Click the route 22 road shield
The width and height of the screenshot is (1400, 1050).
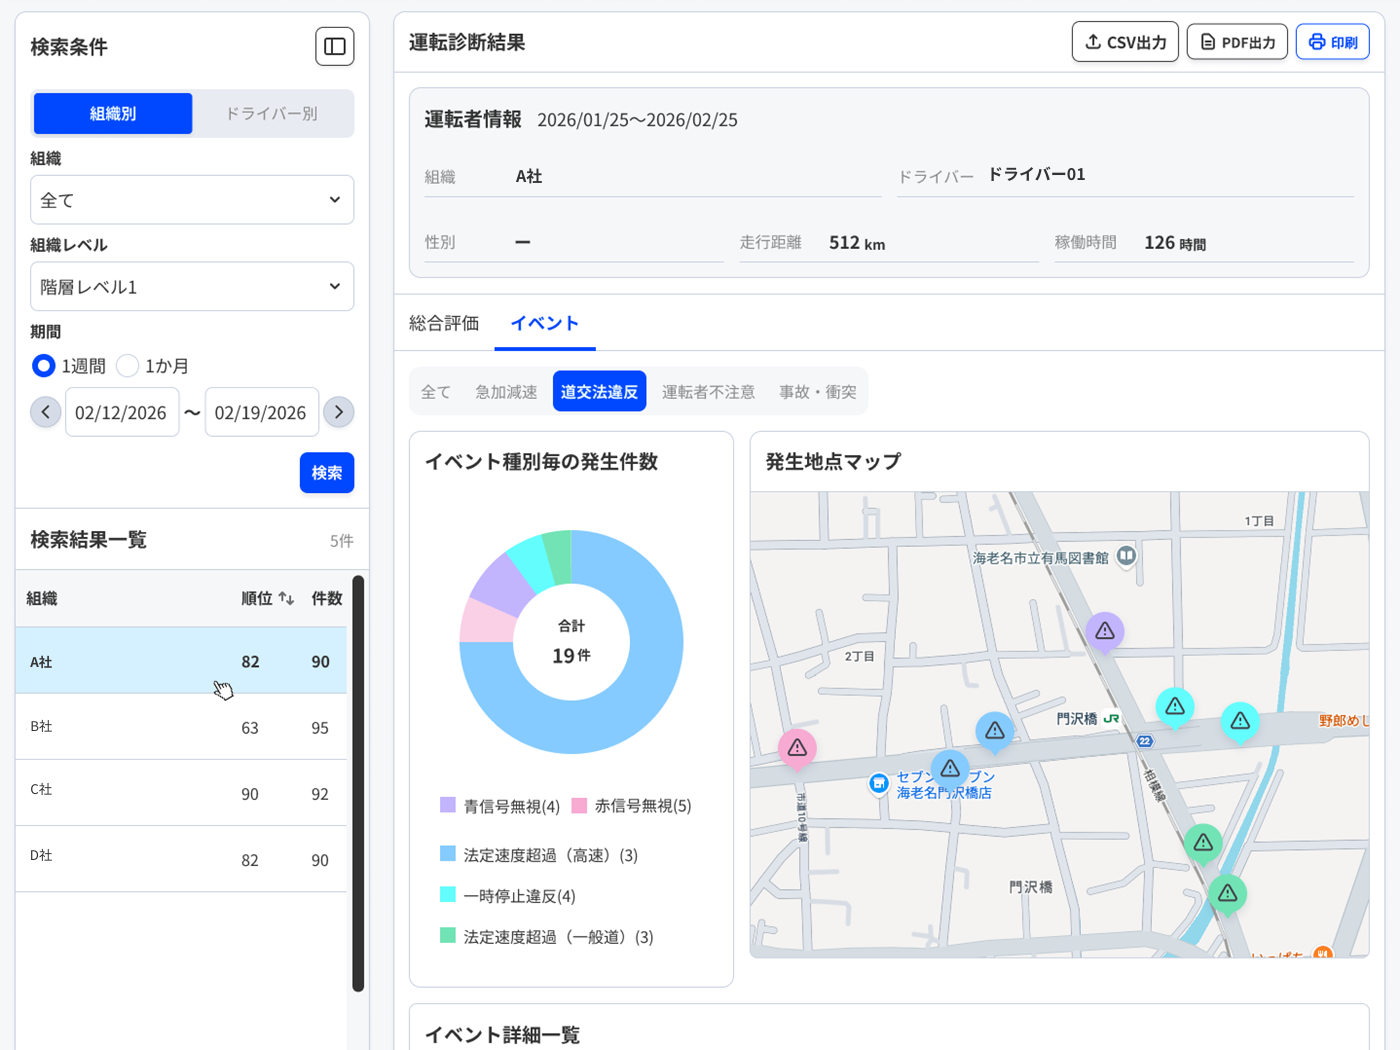pos(1145,741)
